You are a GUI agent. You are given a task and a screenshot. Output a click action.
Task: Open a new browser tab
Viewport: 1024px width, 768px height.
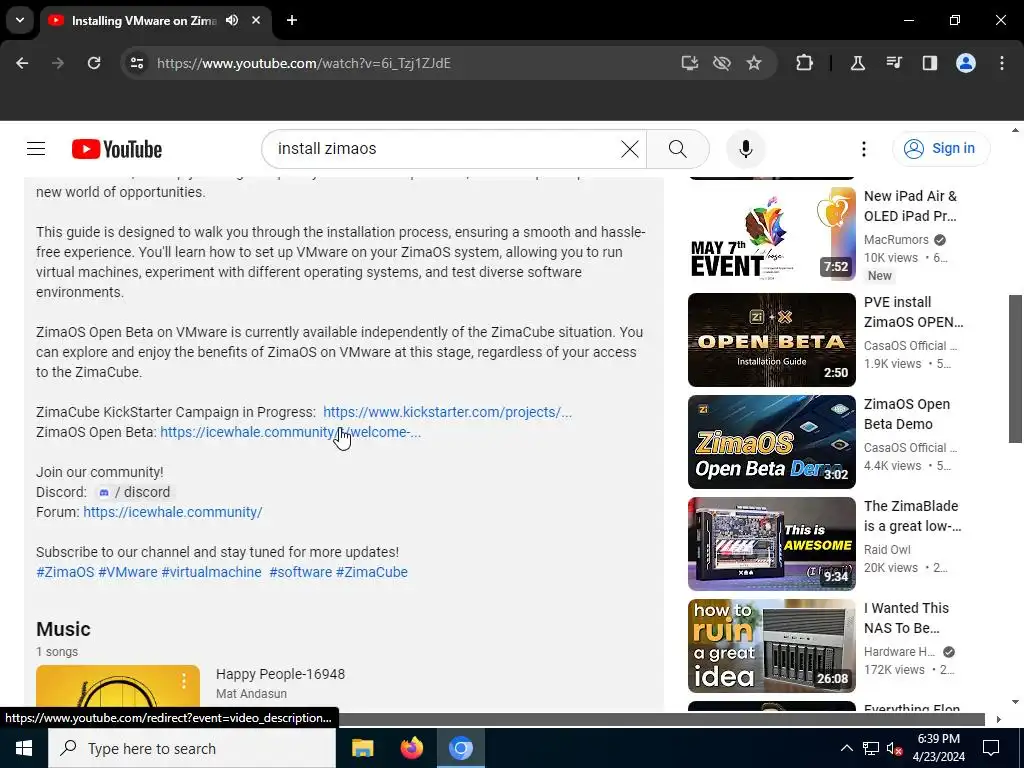click(x=292, y=20)
